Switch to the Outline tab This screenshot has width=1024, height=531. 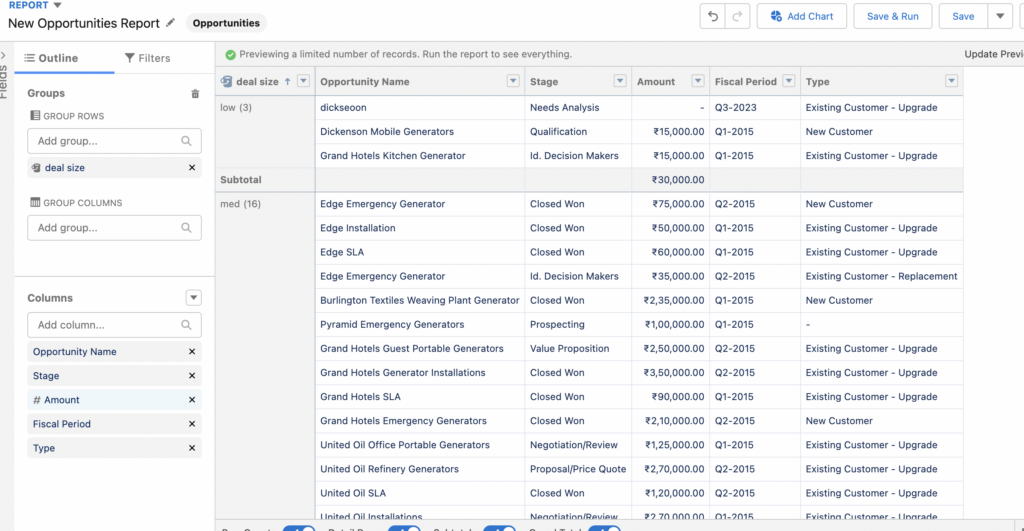click(52, 58)
